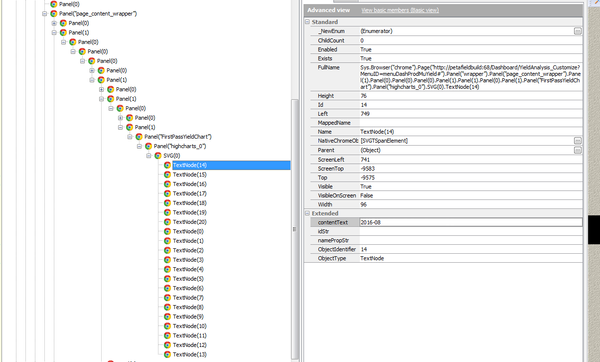Select ScreenLeft value 741
The width and height of the screenshot is (600, 362).
pyautogui.click(x=365, y=160)
